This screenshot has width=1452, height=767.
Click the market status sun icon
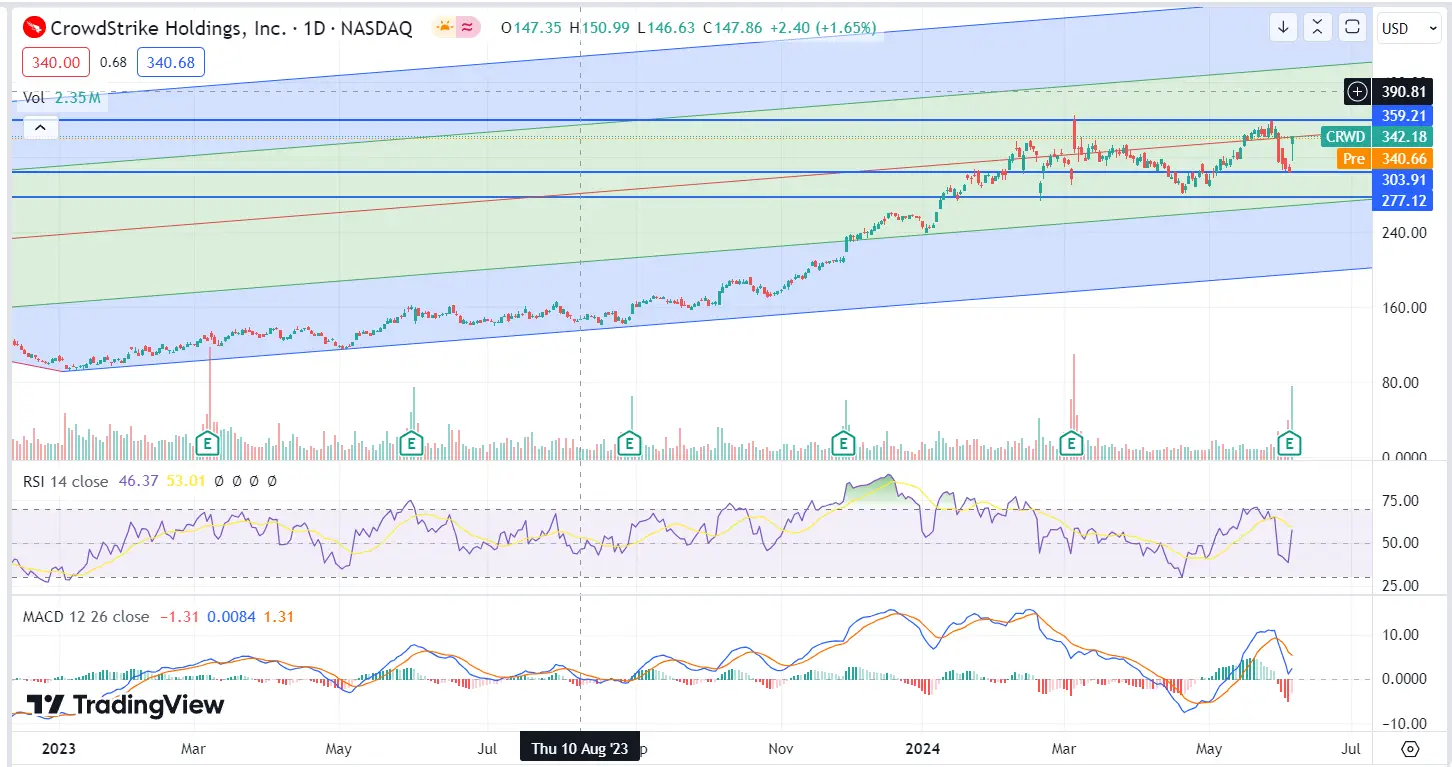[444, 28]
